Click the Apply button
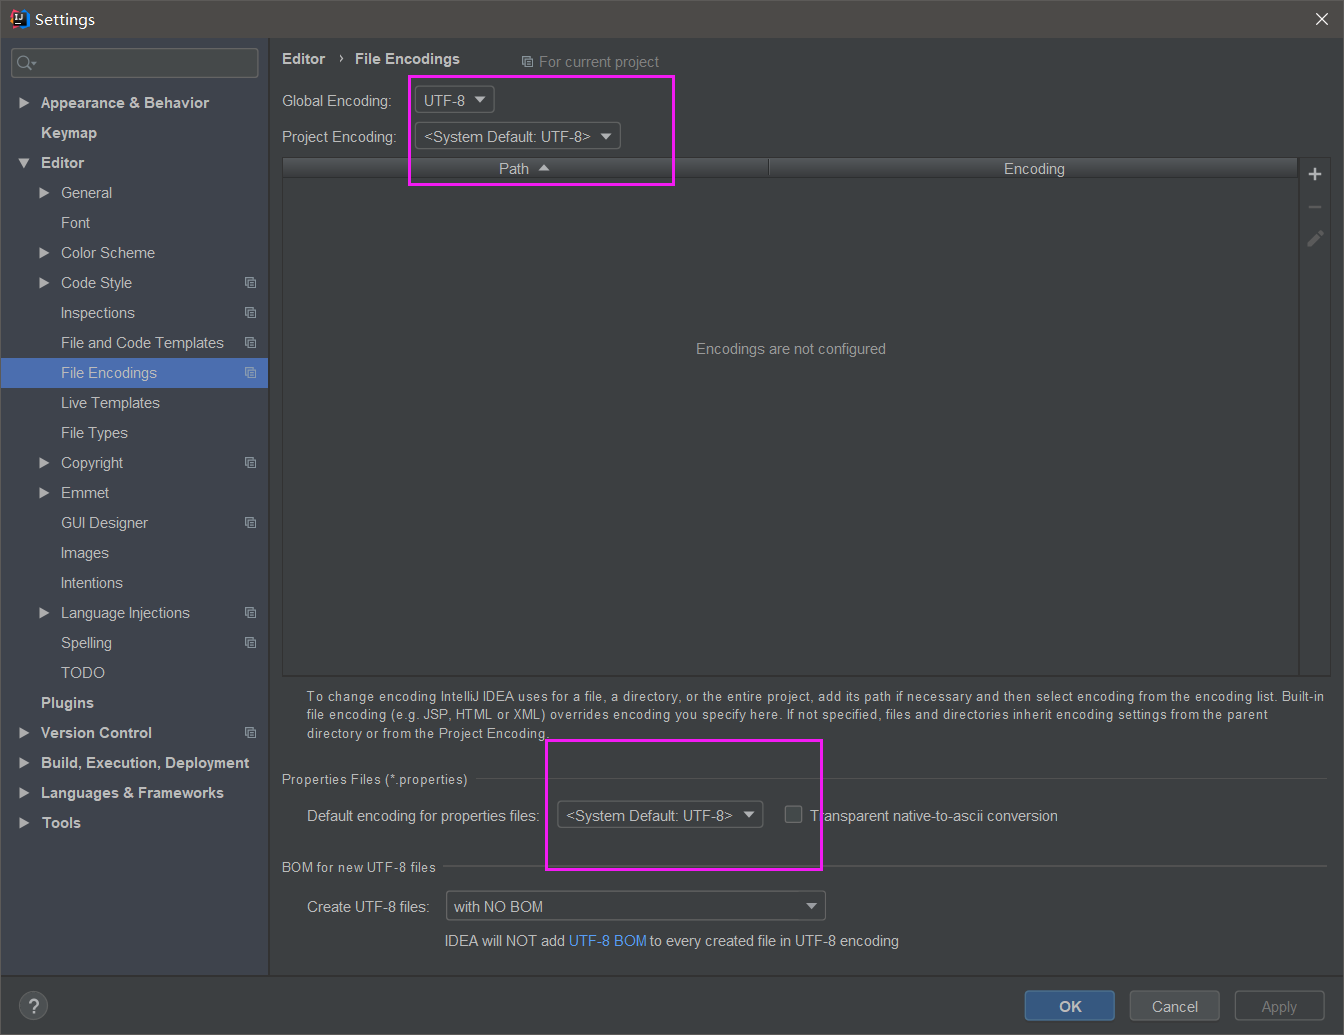1344x1035 pixels. click(1279, 1006)
